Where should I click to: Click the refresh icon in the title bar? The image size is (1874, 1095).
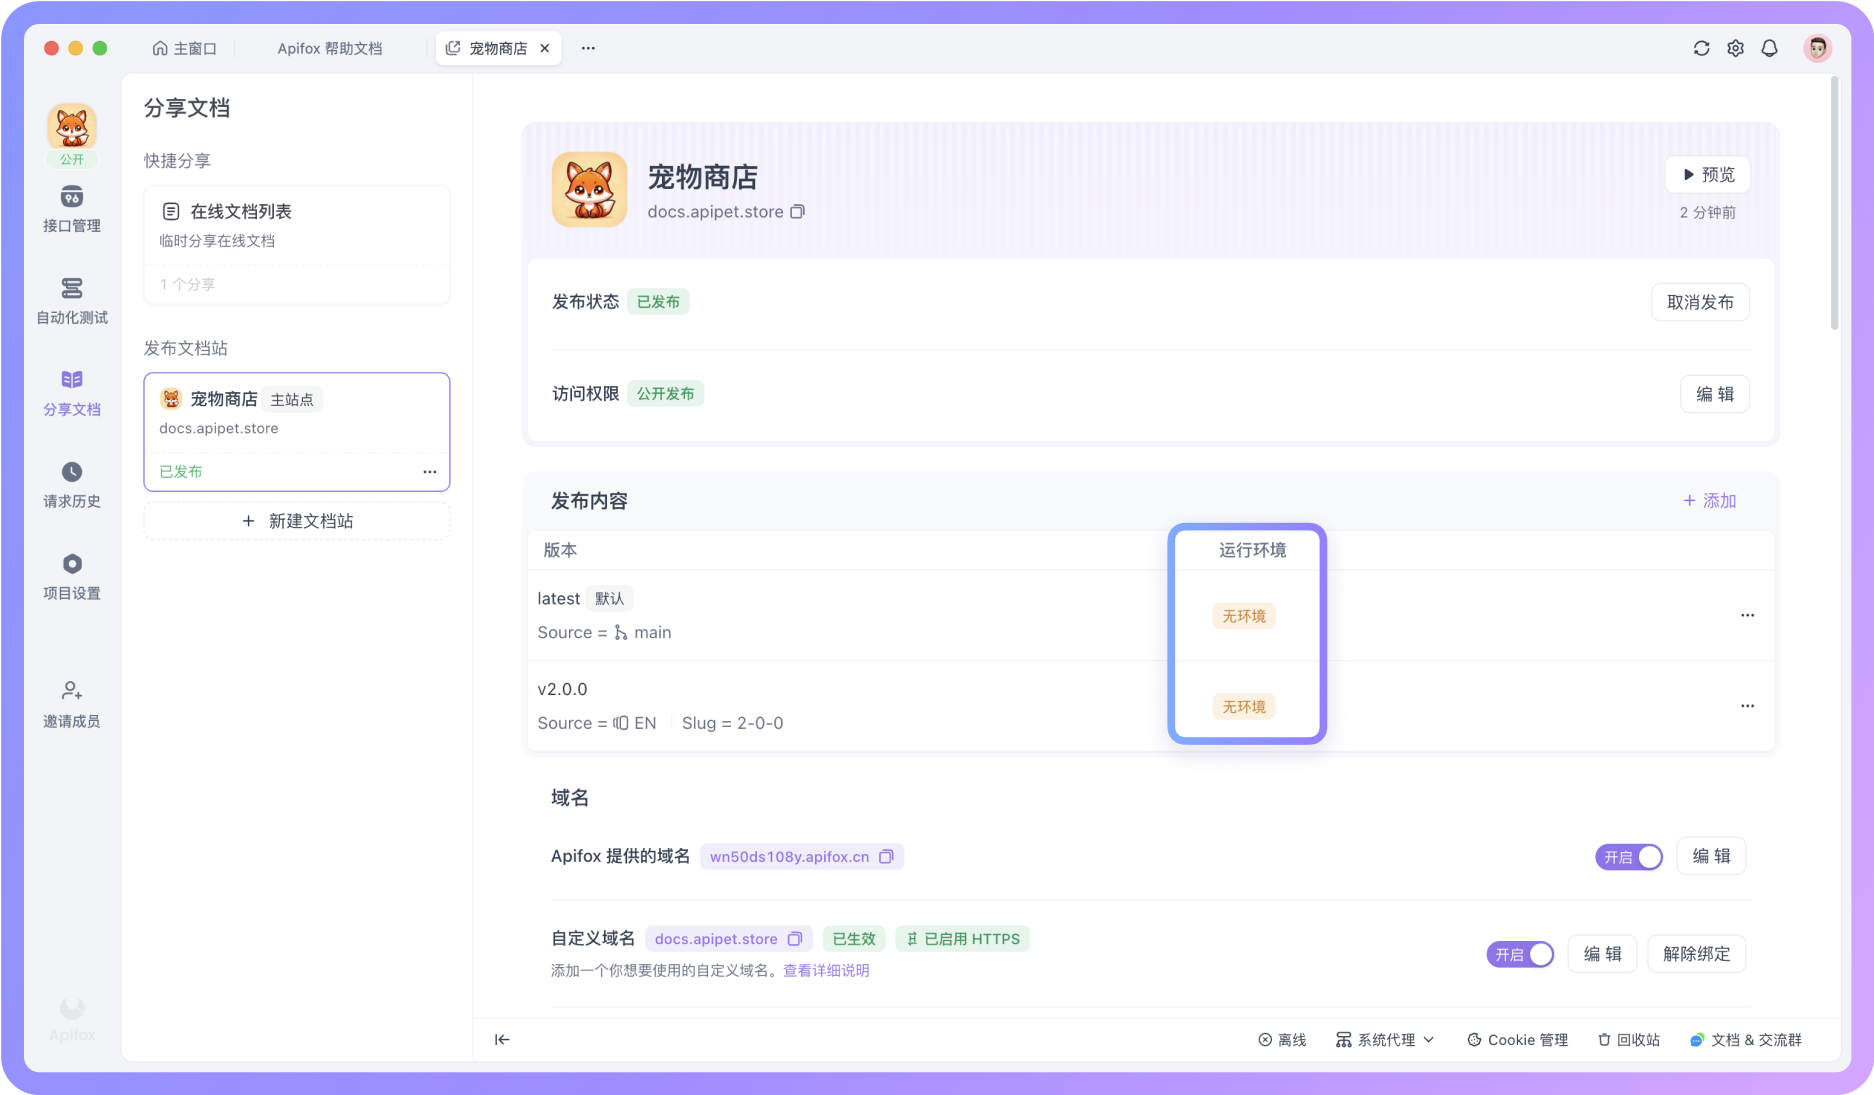tap(1701, 48)
